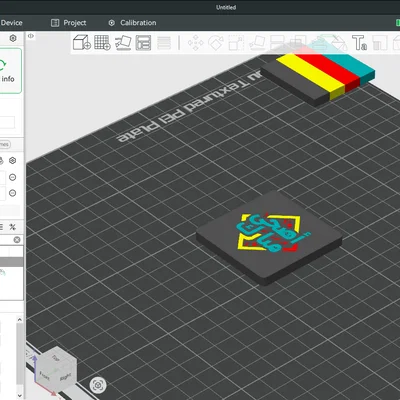The width and height of the screenshot is (400, 400).
Task: Remove first filament with minus button
Action: [x=12, y=177]
